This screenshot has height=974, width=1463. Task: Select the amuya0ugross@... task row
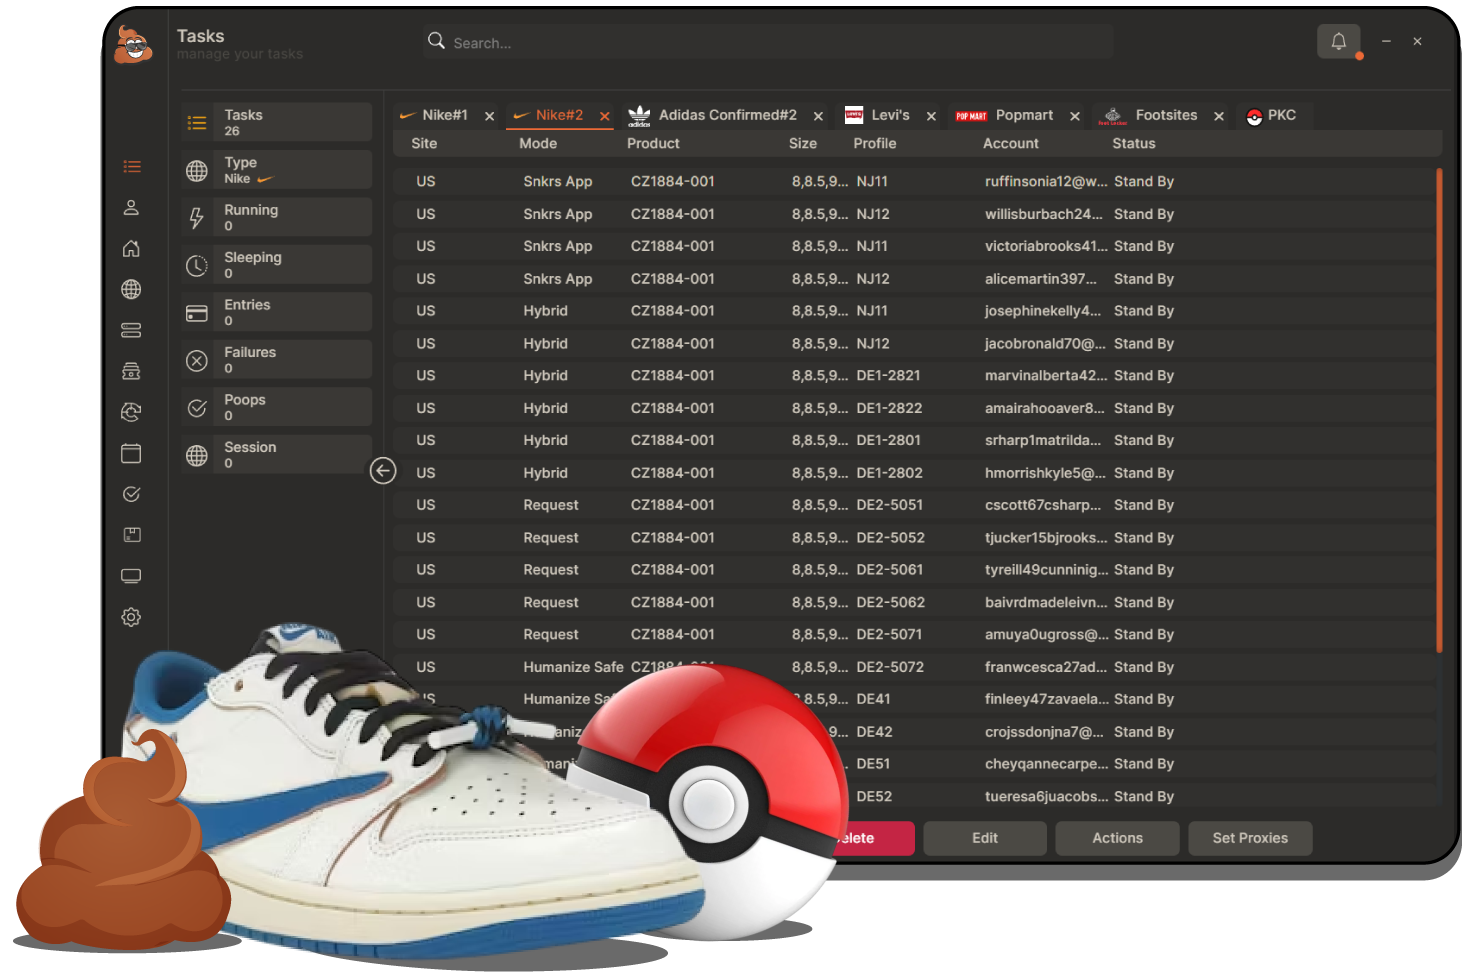pos(913,634)
